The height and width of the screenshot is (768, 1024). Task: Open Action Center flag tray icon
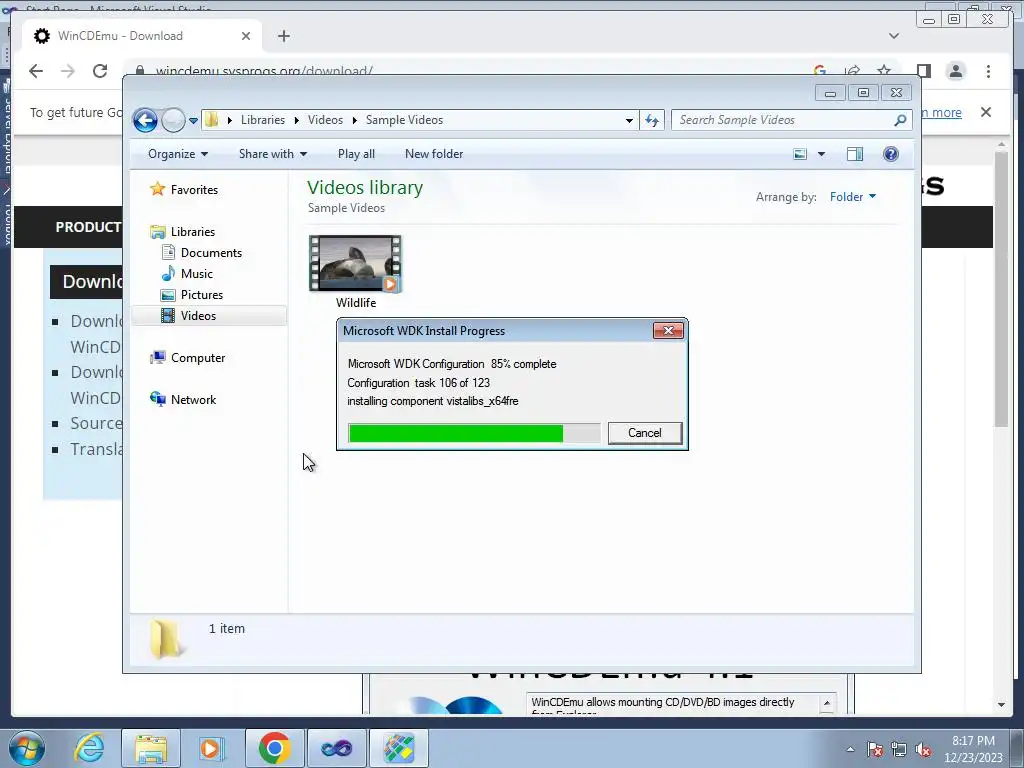[875, 749]
